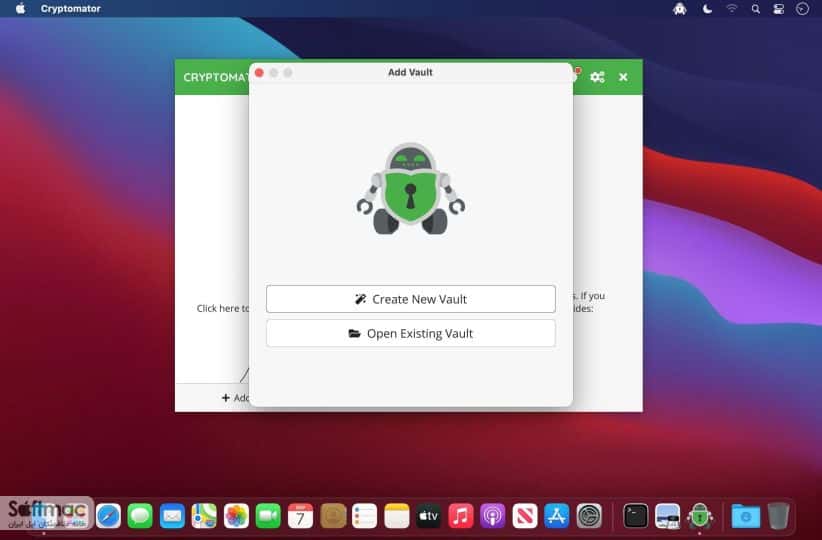The image size is (822, 540).
Task: Click Cryptomator robot icon in Dock
Action: (x=700, y=516)
